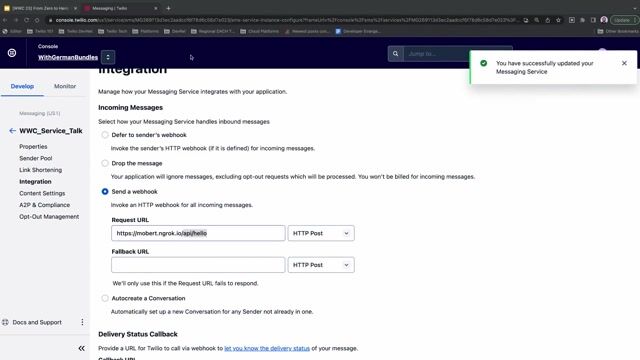This screenshot has width=640, height=360.
Task: Open Docs and Support
Action: click(37, 322)
